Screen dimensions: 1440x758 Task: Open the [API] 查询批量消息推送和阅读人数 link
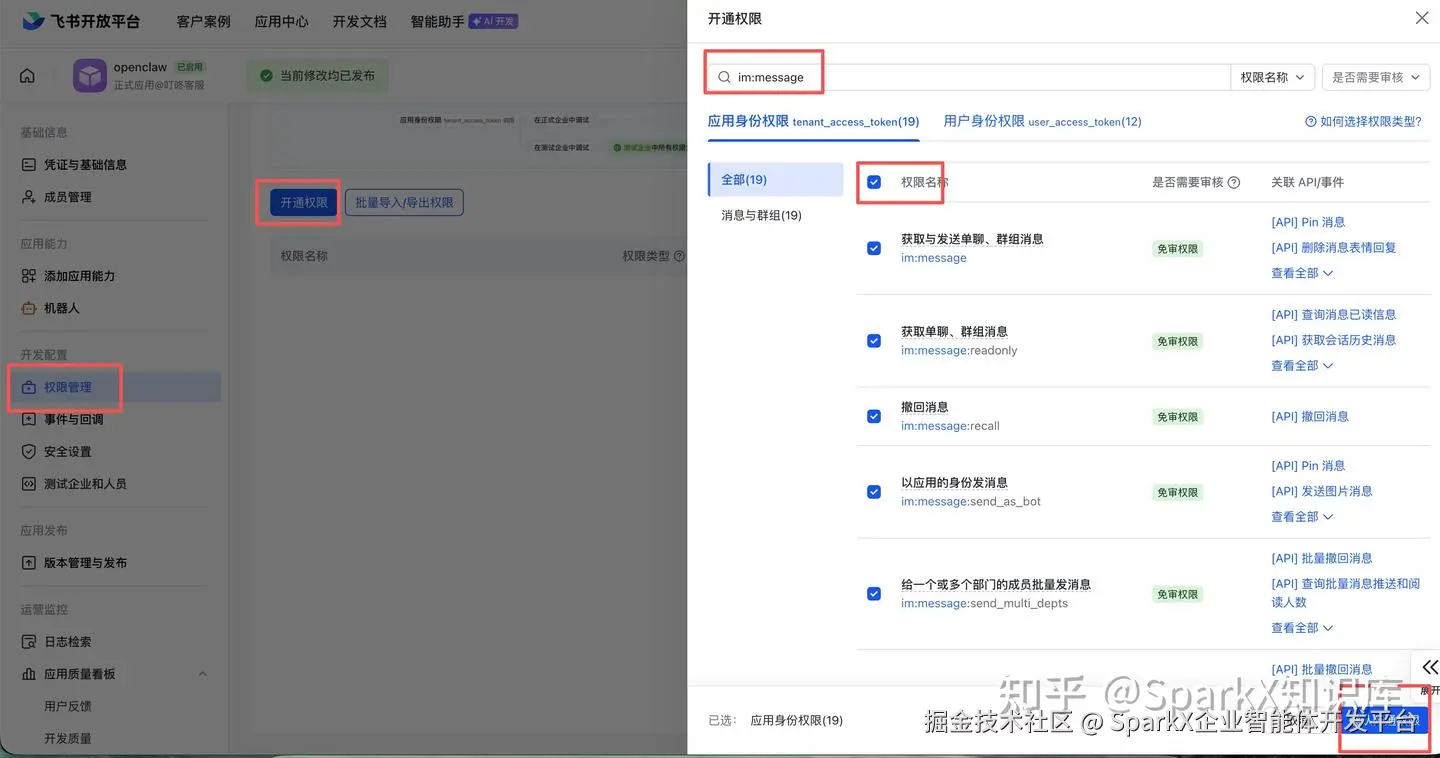1345,592
